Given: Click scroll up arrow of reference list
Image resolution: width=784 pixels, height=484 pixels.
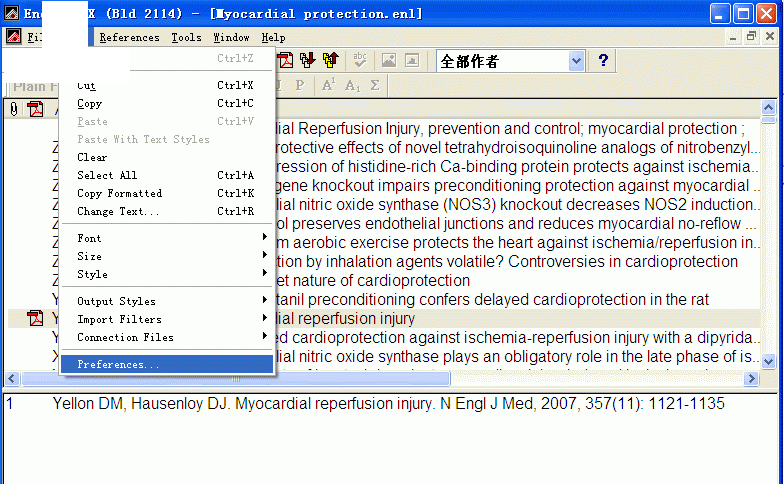Looking at the screenshot, I should click(768, 107).
